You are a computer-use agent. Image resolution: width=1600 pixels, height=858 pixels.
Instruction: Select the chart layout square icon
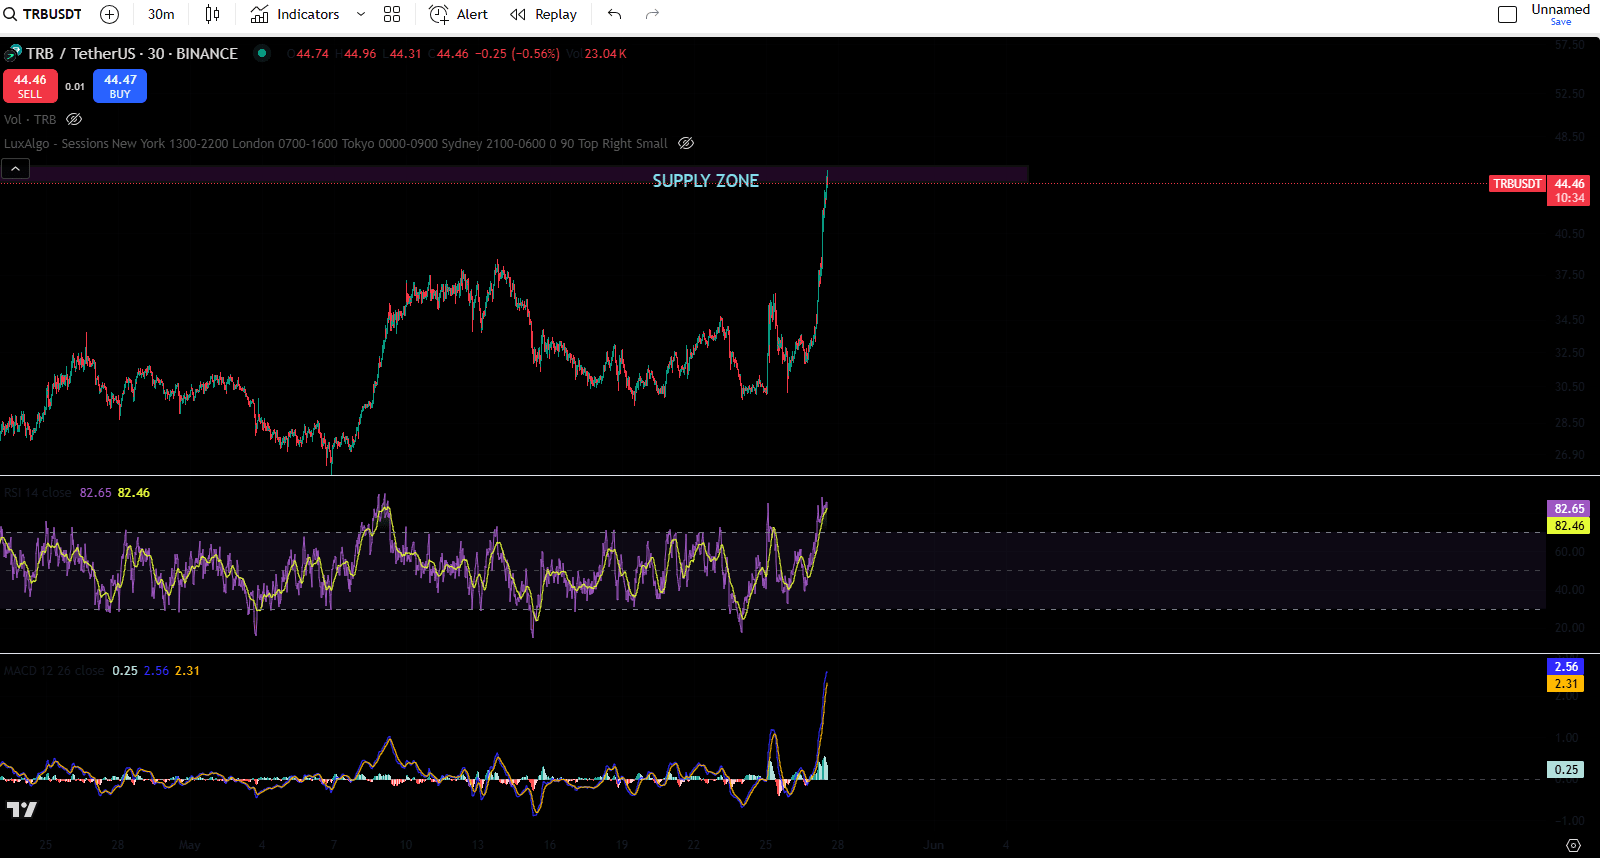(x=1508, y=14)
